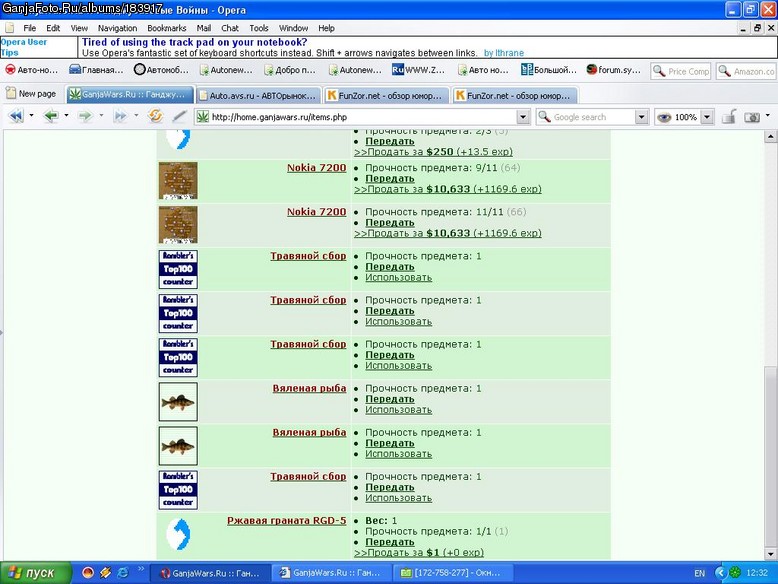Switch to the GanjaWars.Ru tab
This screenshot has width=778, height=584.
coord(130,94)
